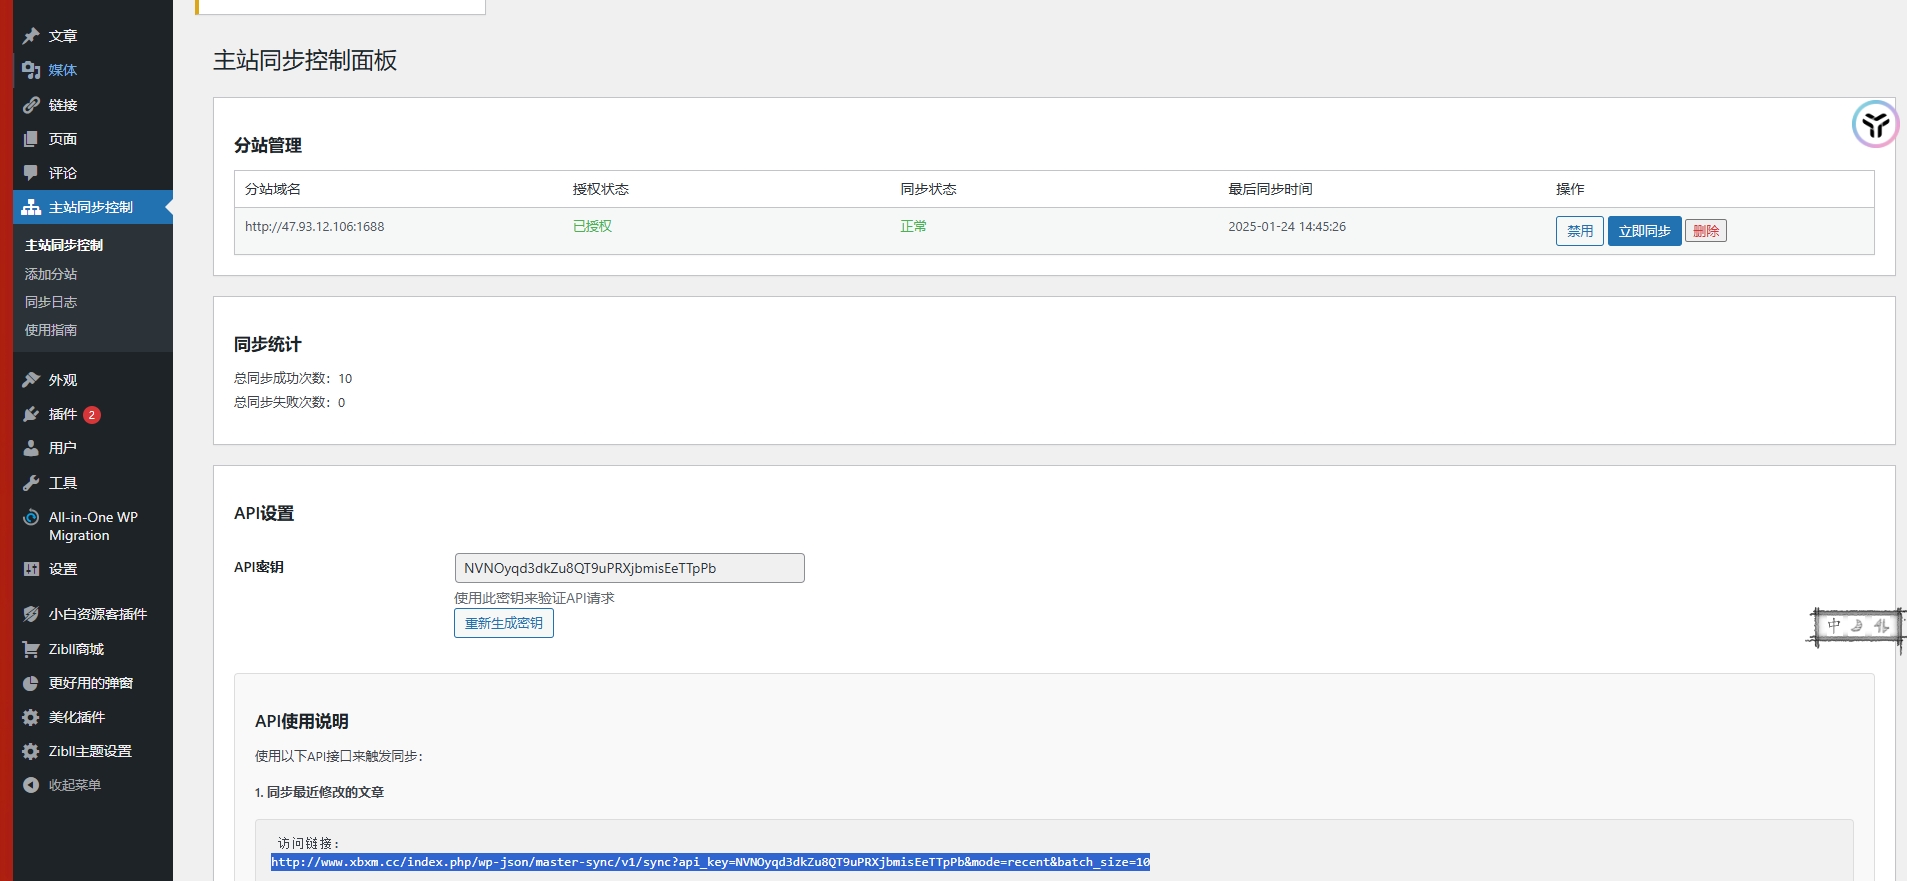
Task: Toggle the IME 中 language indicator
Action: coord(1834,625)
